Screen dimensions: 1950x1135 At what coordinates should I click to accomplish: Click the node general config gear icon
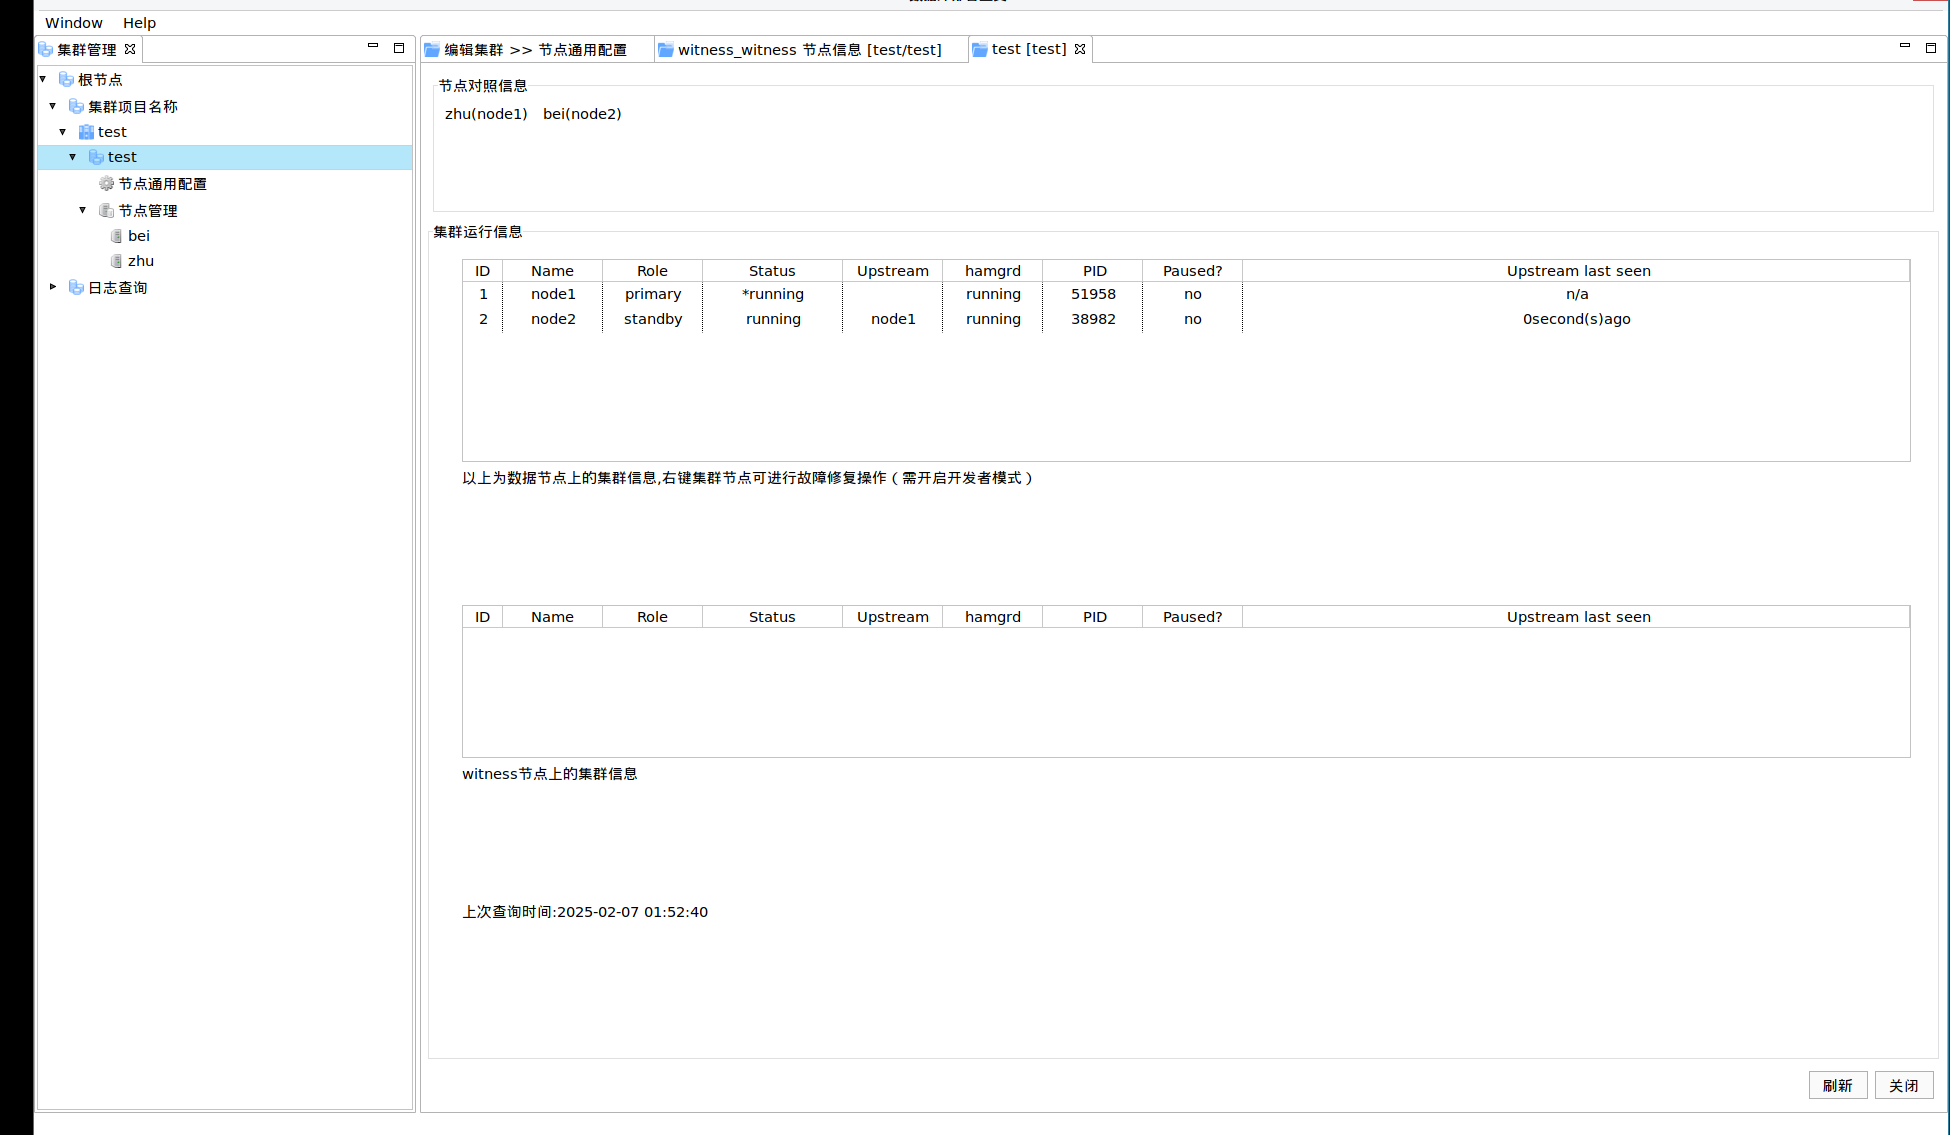point(106,183)
